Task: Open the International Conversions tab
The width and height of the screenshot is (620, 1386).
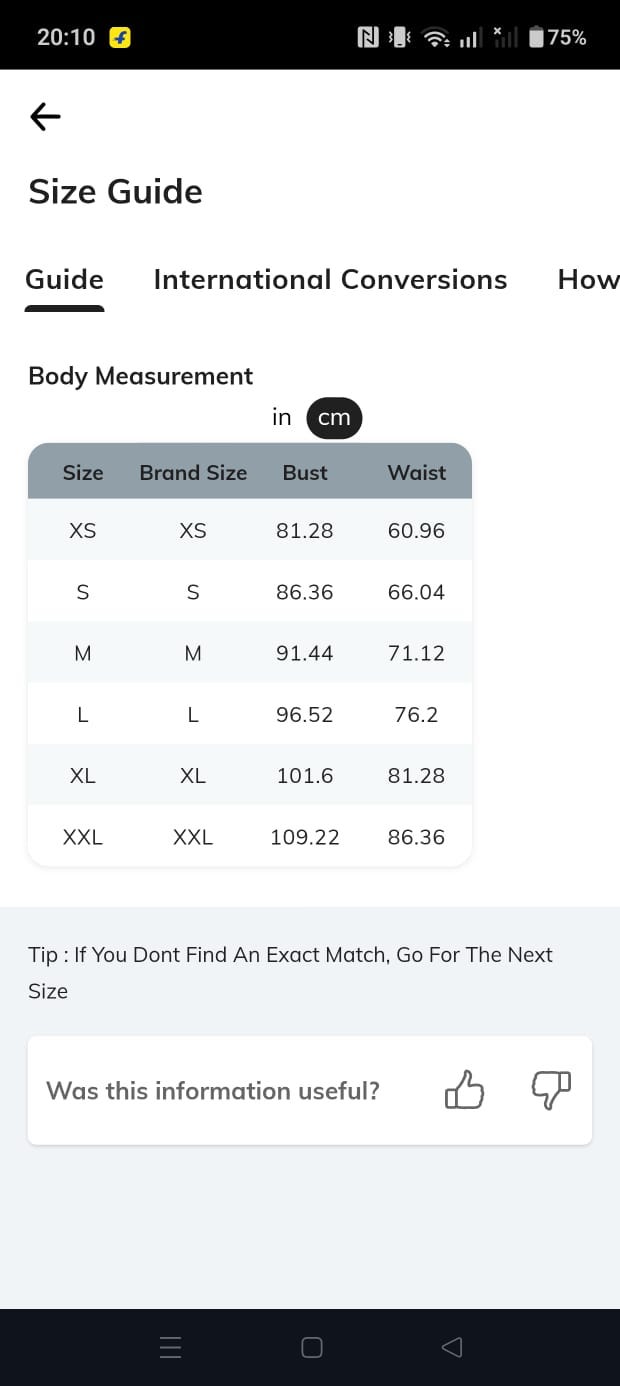Action: (330, 279)
